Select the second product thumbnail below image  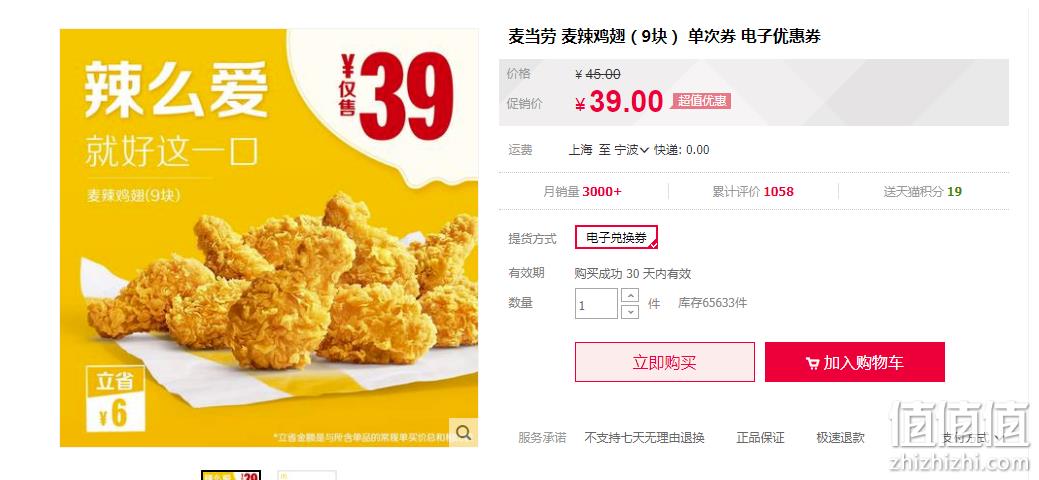[x=307, y=475]
